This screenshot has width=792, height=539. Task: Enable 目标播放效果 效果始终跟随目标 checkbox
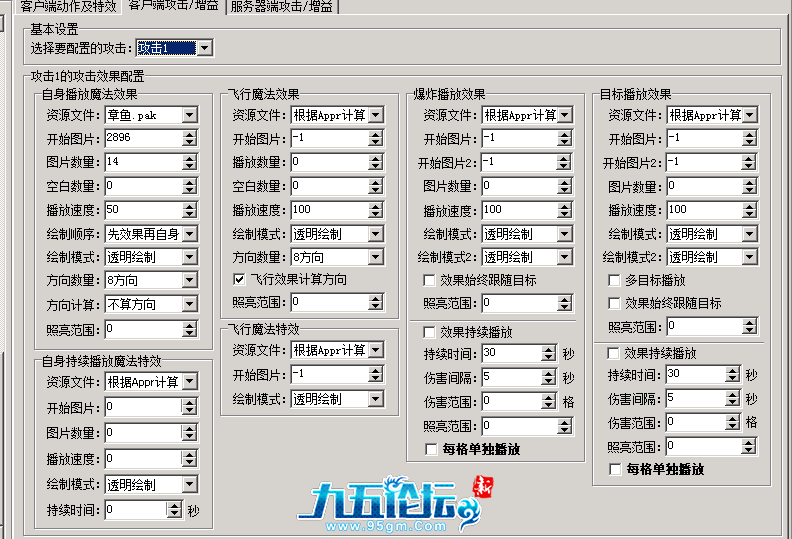point(614,303)
